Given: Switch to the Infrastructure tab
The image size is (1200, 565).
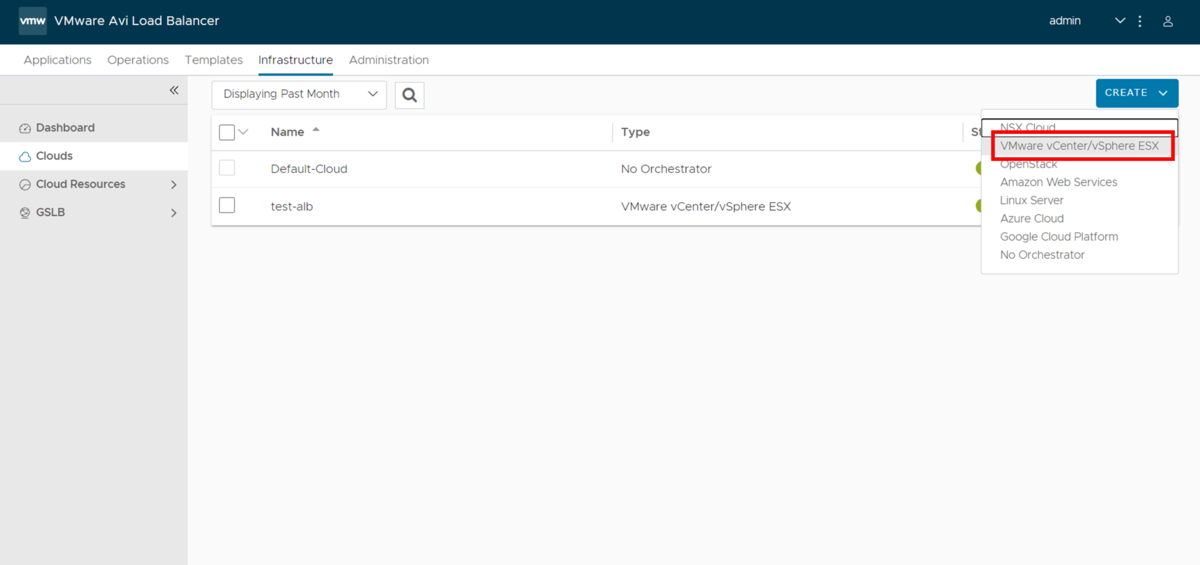Looking at the screenshot, I should (296, 60).
